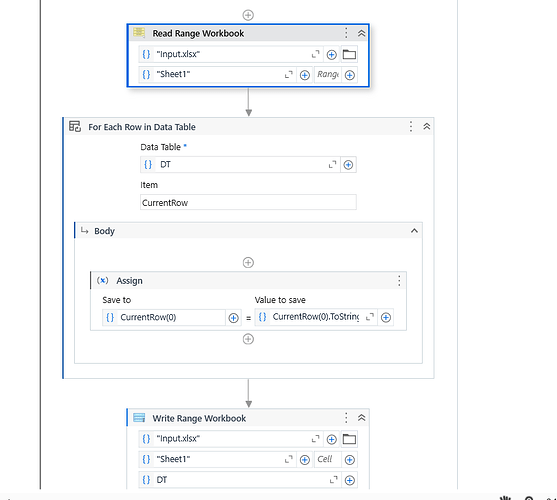Open For Each Row options menu

coord(411,126)
